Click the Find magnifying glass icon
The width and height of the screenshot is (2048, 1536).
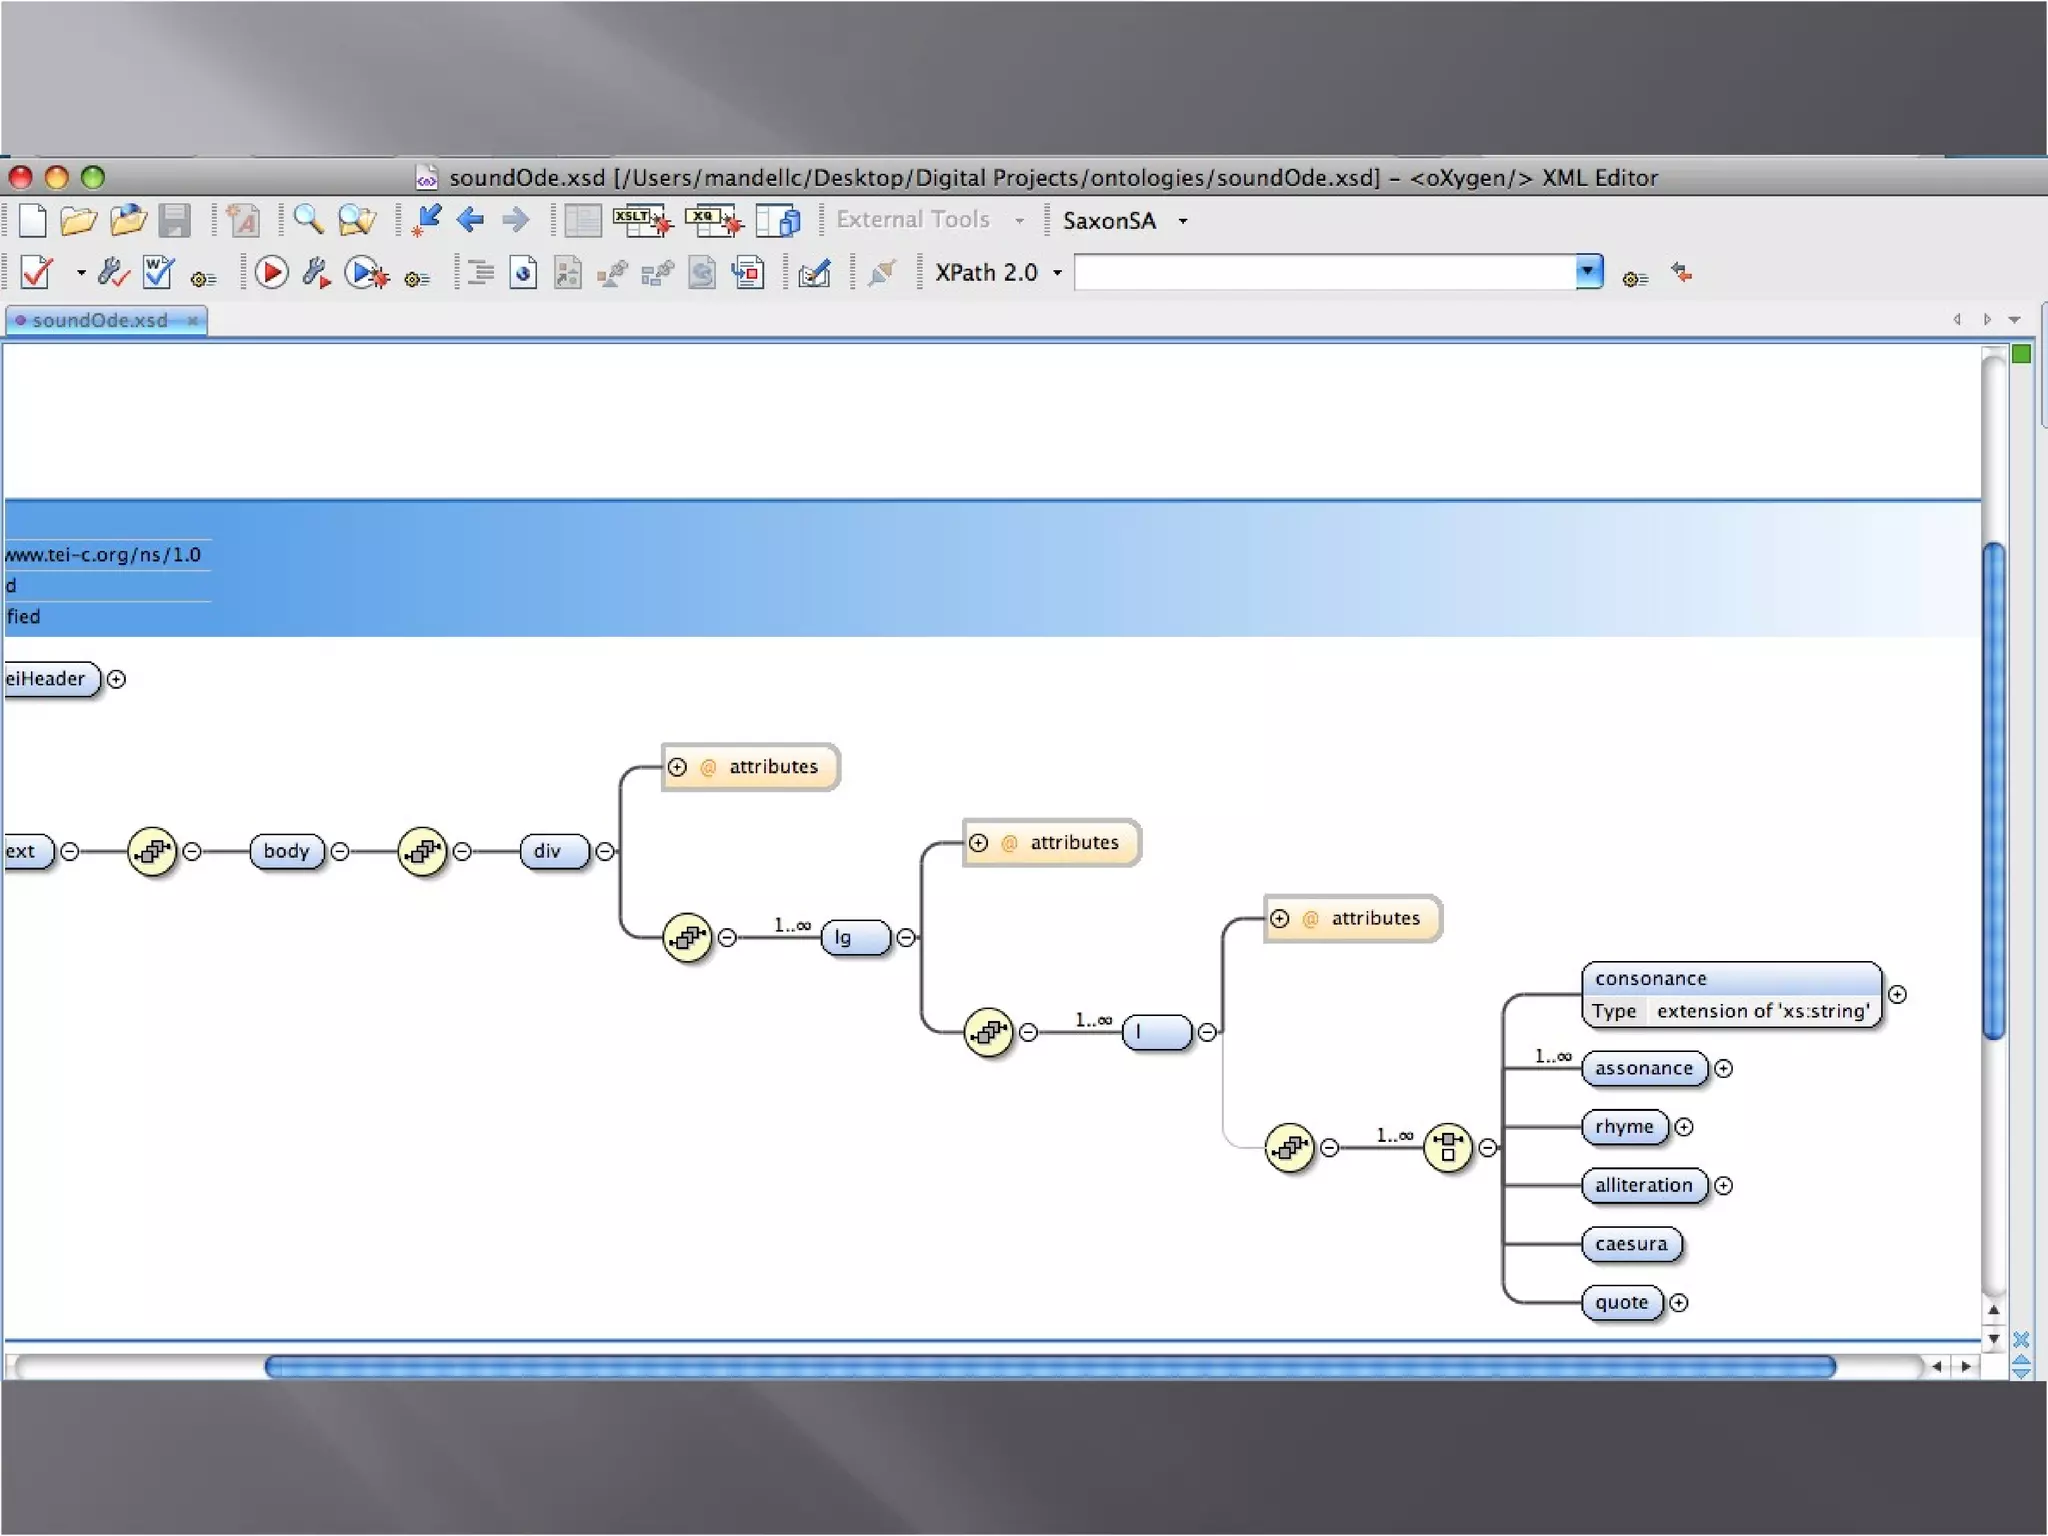[307, 220]
